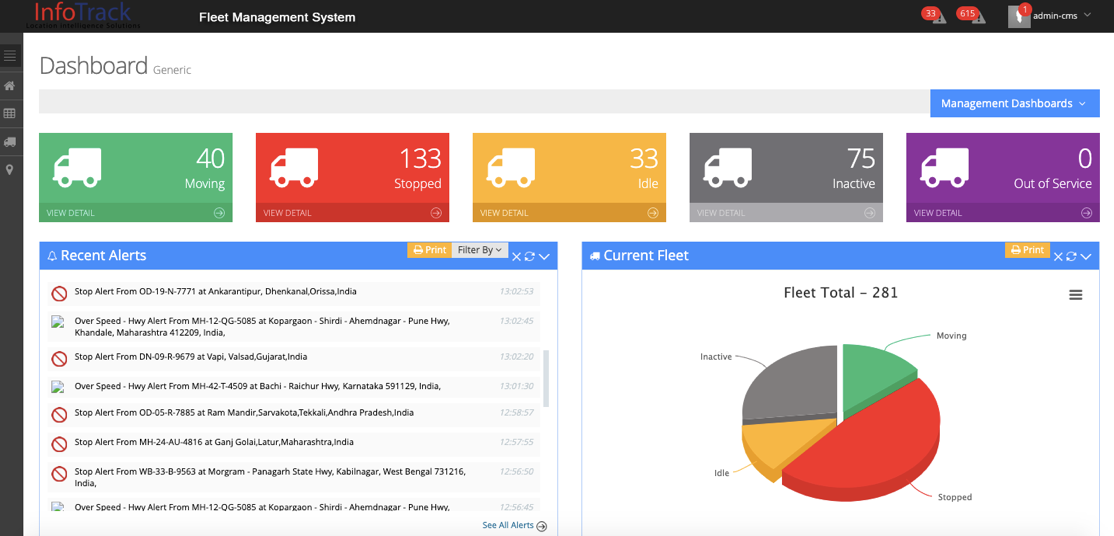Open See All Alerts link

tap(514, 525)
